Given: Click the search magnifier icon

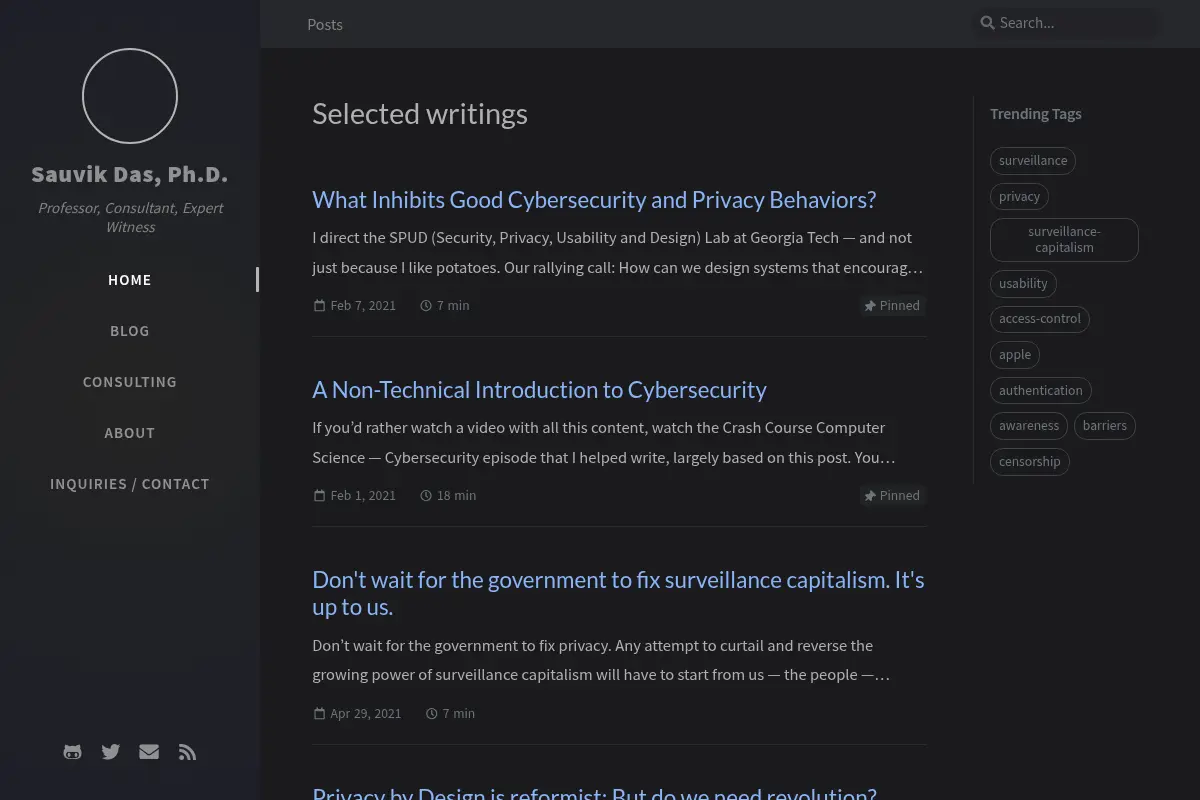Looking at the screenshot, I should 987,23.
